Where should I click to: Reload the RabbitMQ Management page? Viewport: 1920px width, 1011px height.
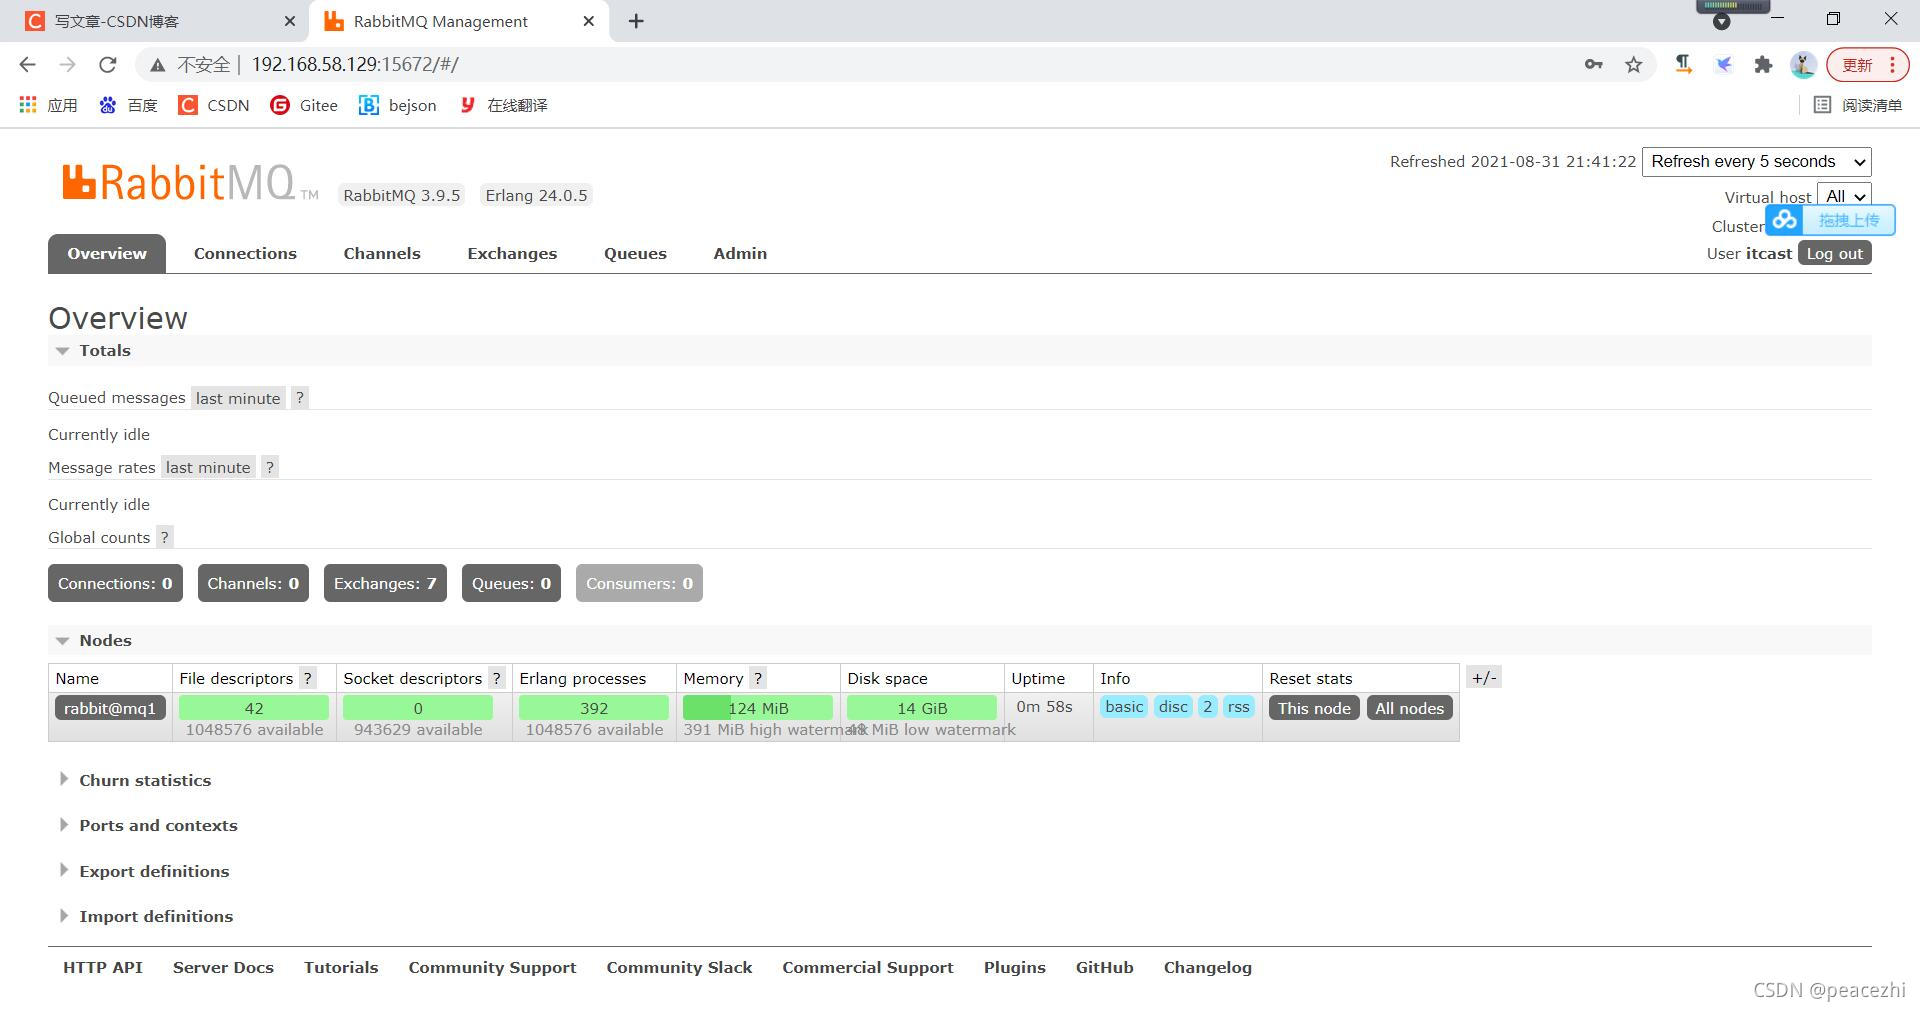[x=107, y=64]
